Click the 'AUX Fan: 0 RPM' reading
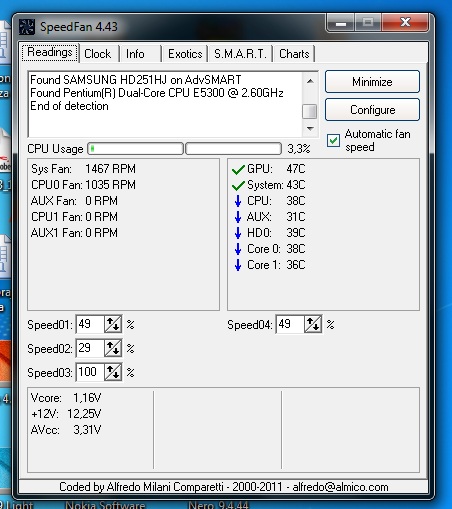This screenshot has height=509, width=452. pyautogui.click(x=74, y=201)
